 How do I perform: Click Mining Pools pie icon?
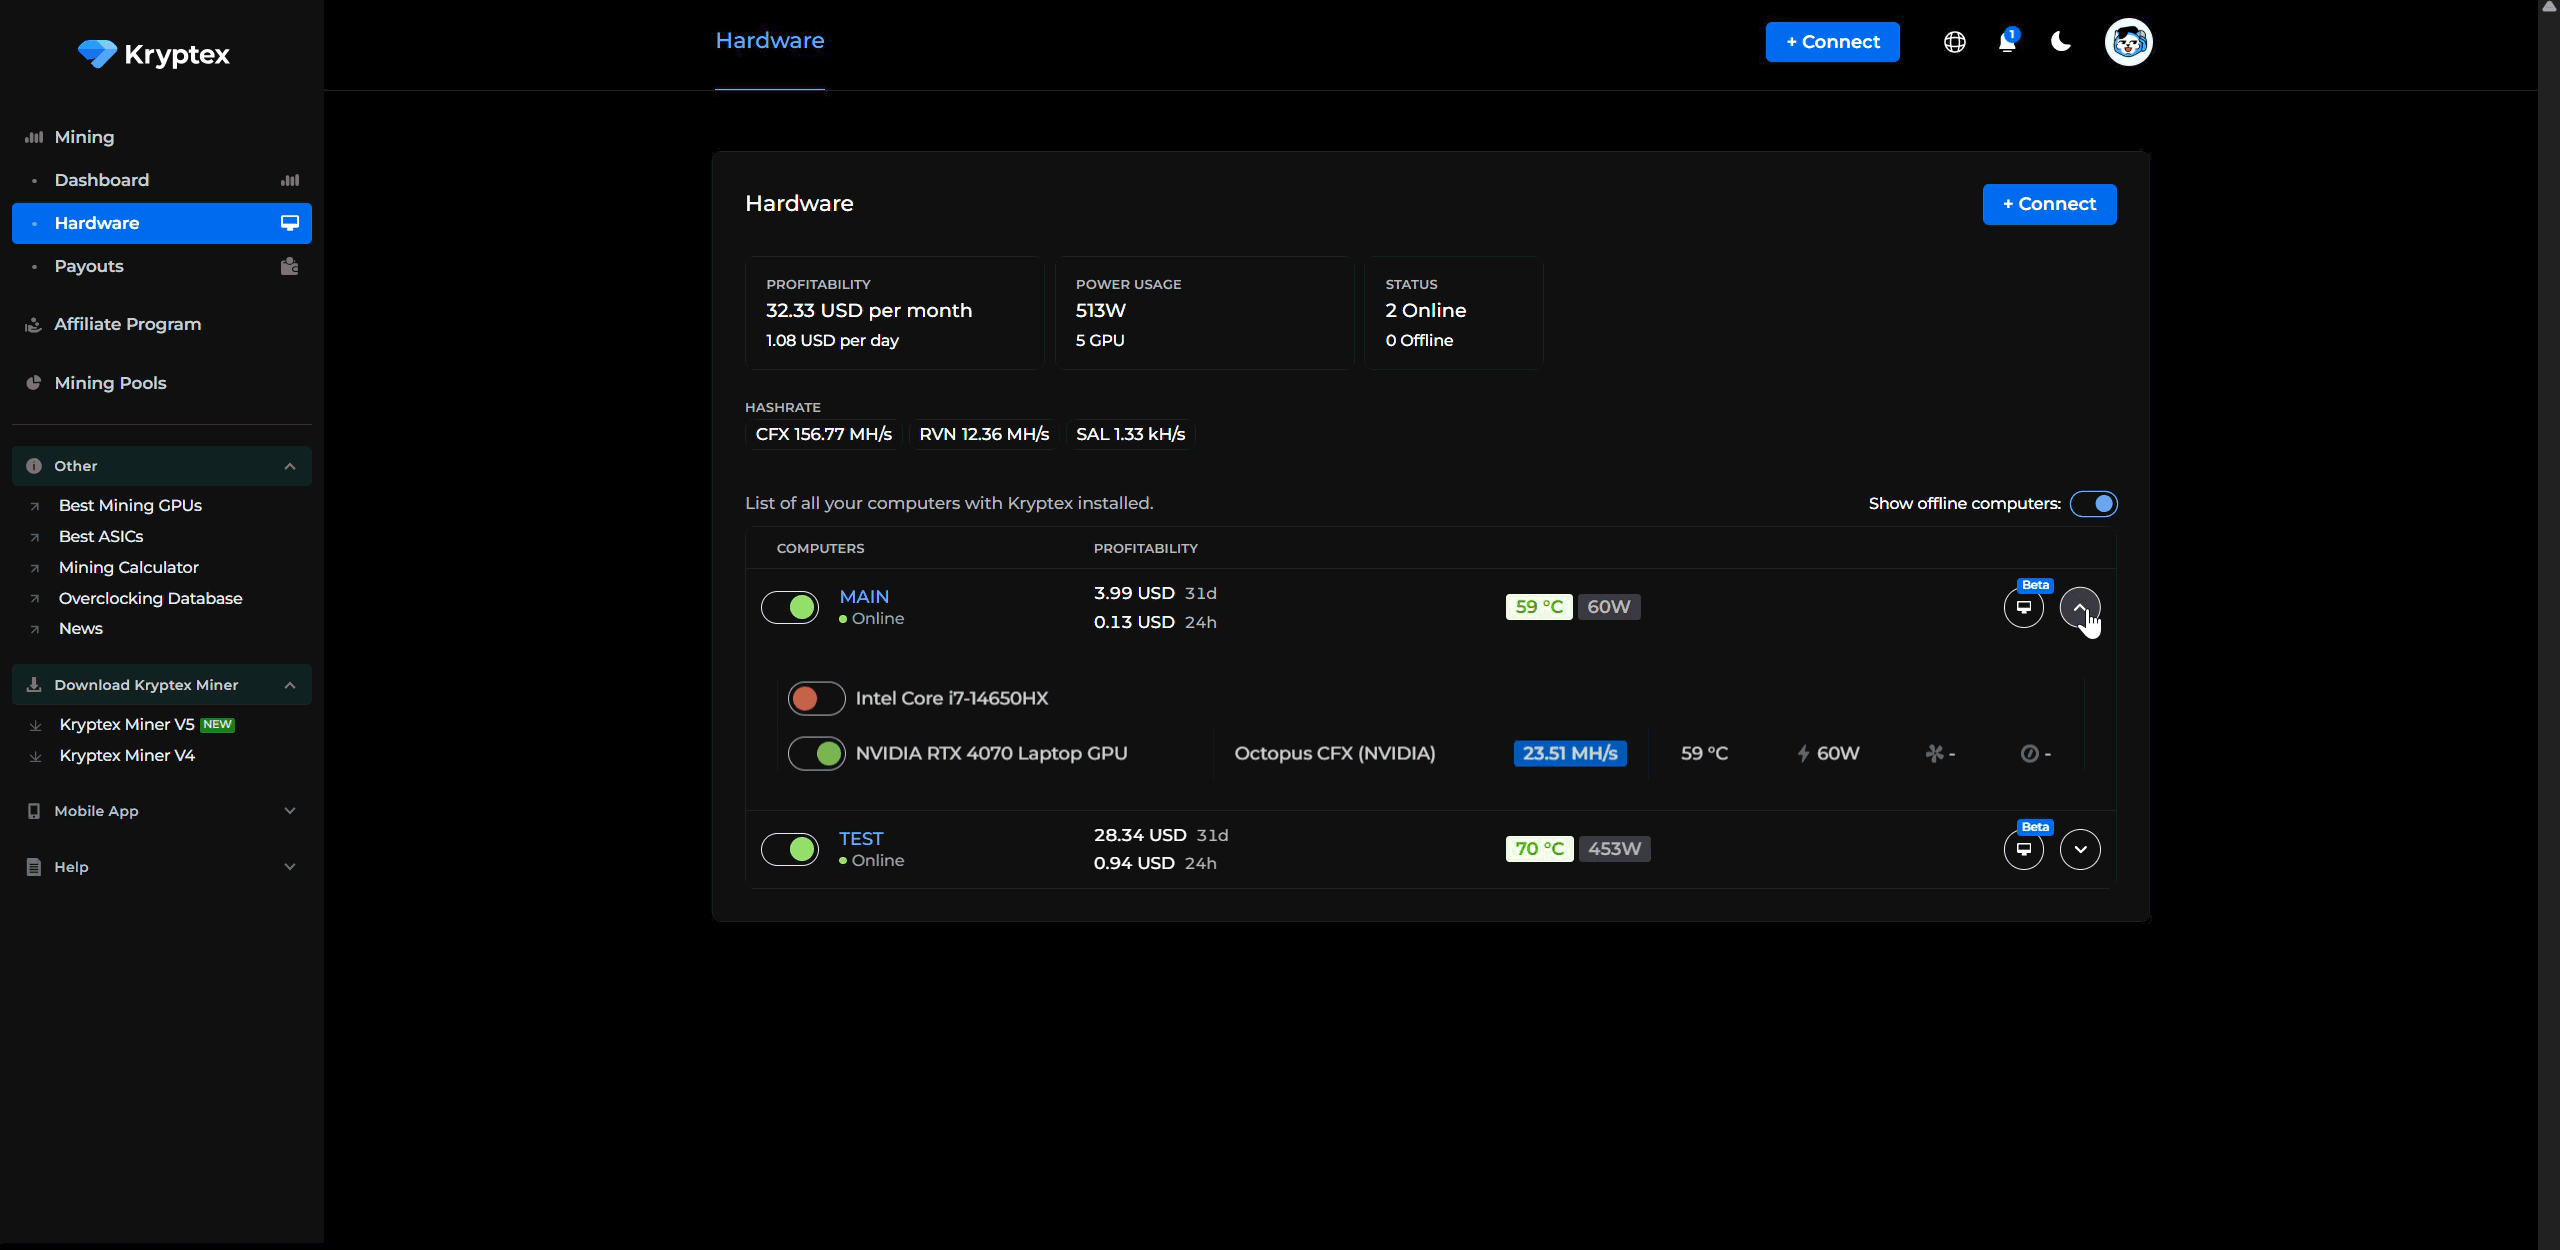(x=34, y=383)
